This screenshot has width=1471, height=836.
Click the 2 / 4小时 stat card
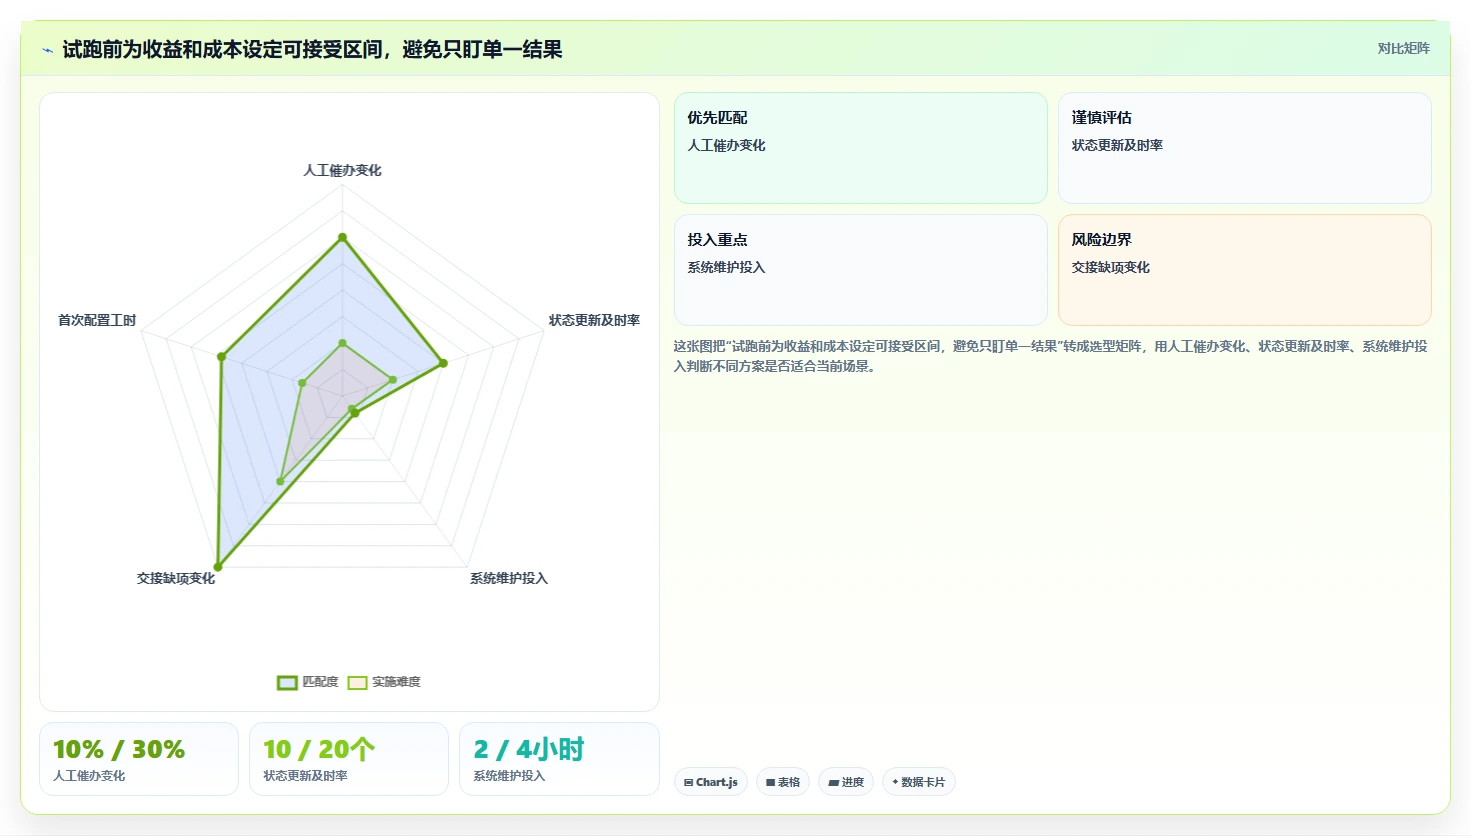point(559,759)
